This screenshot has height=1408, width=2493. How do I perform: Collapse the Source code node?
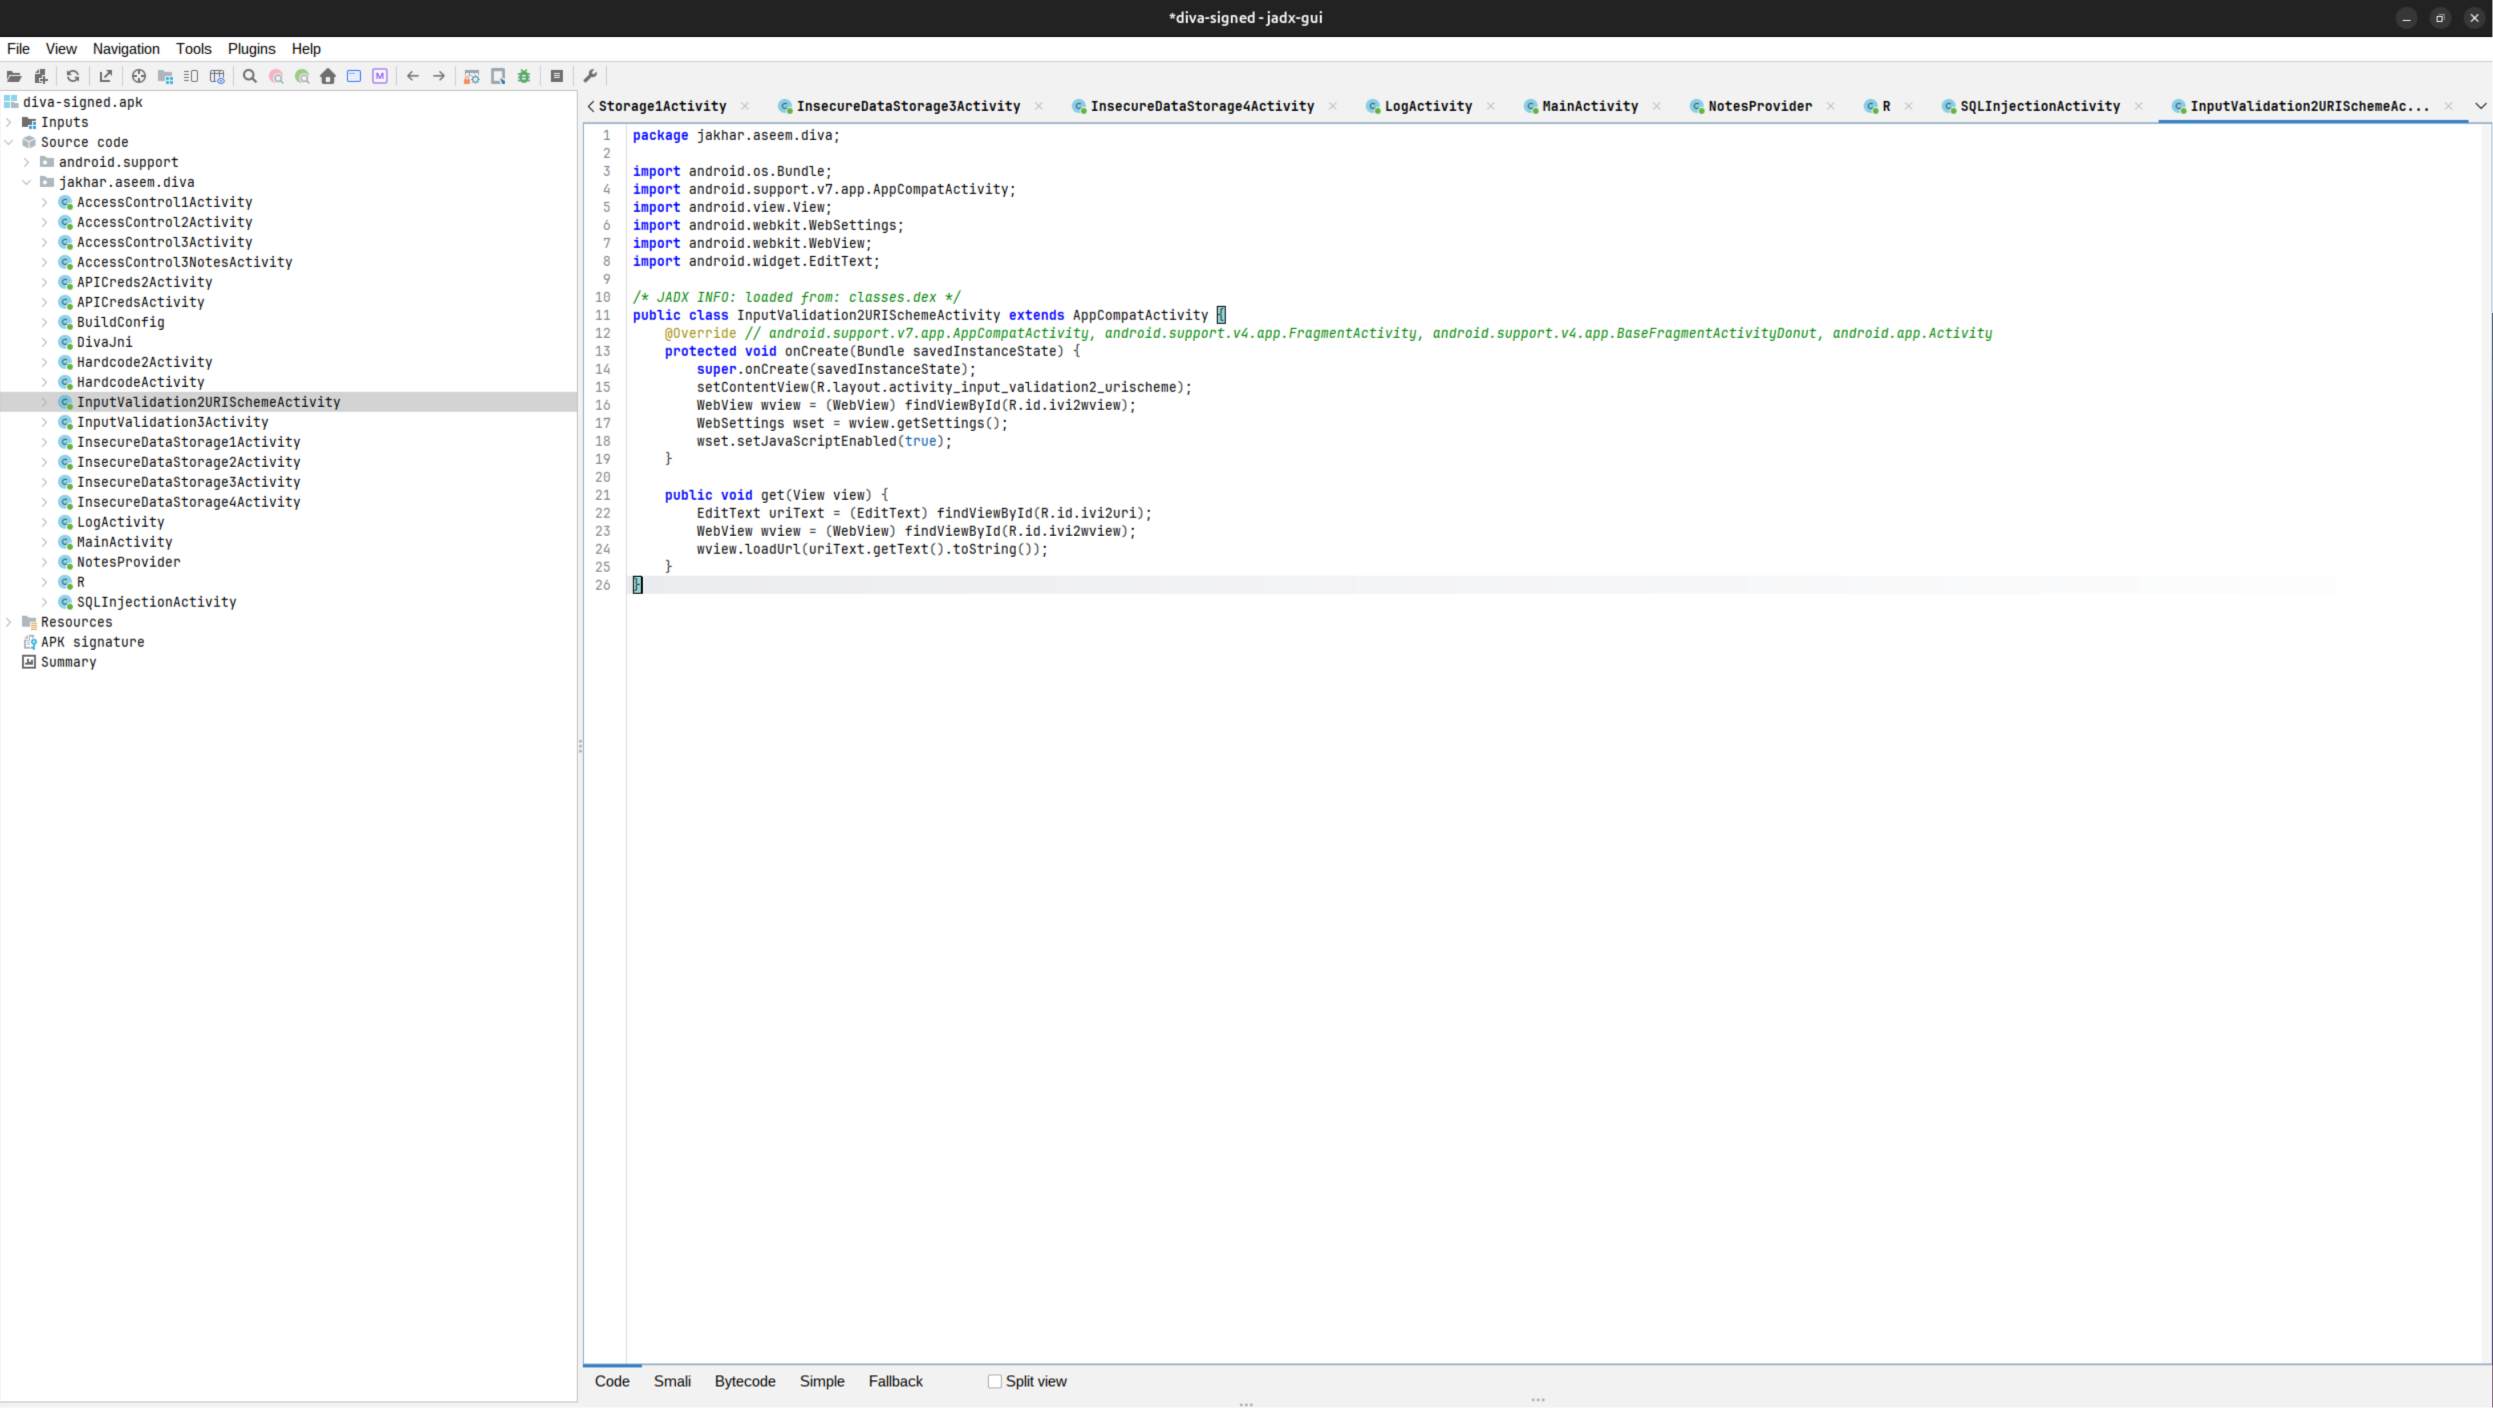coord(9,142)
